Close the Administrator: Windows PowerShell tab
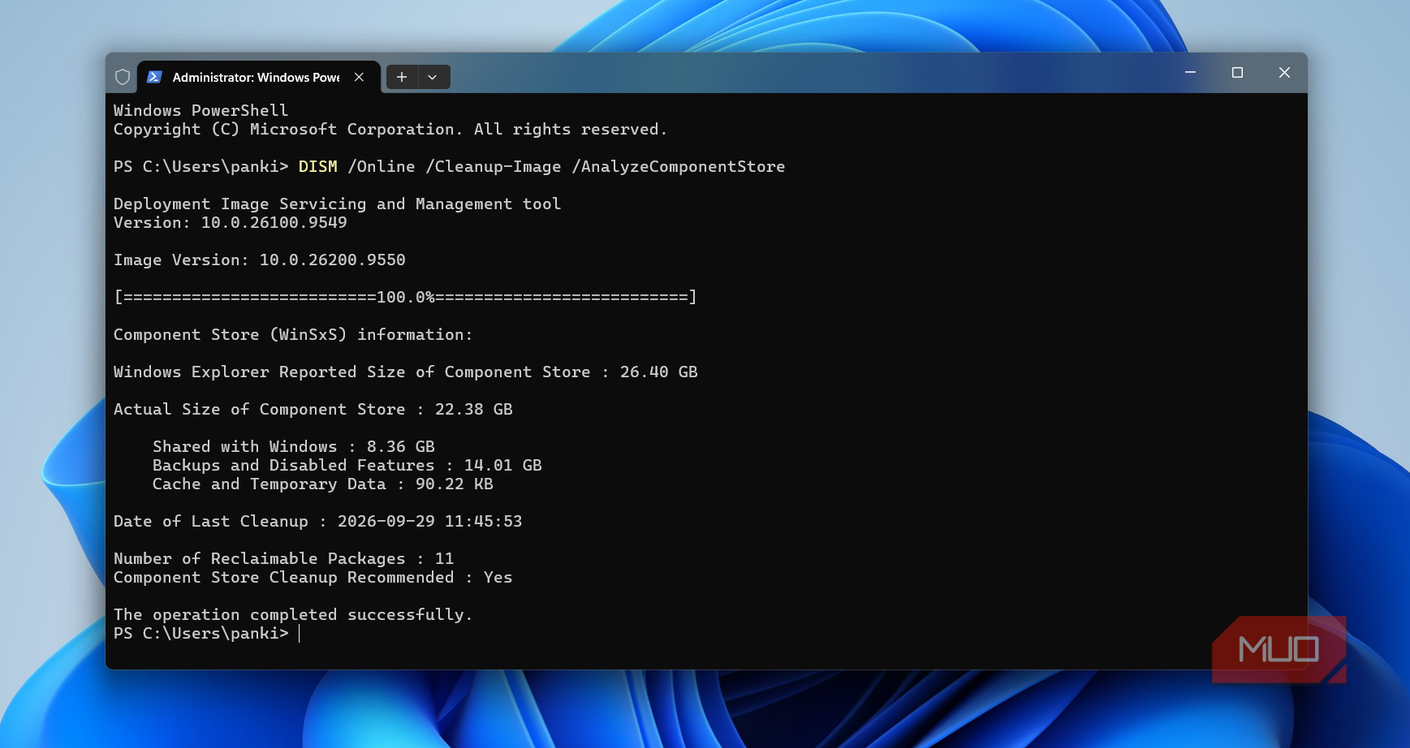 [359, 77]
